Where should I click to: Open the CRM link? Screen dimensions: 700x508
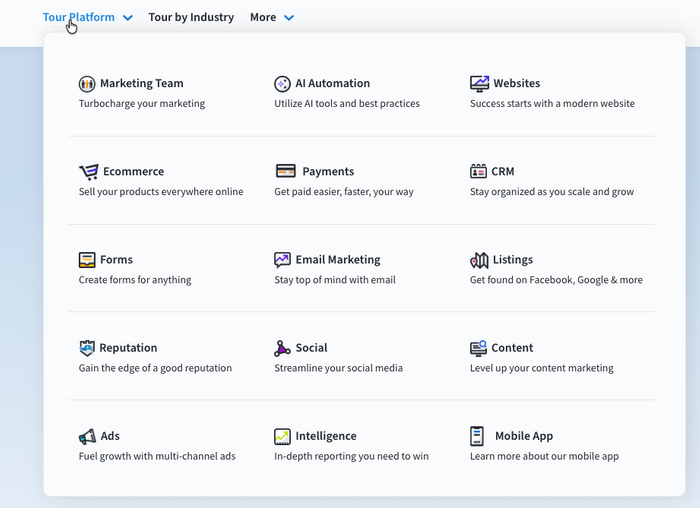(503, 171)
